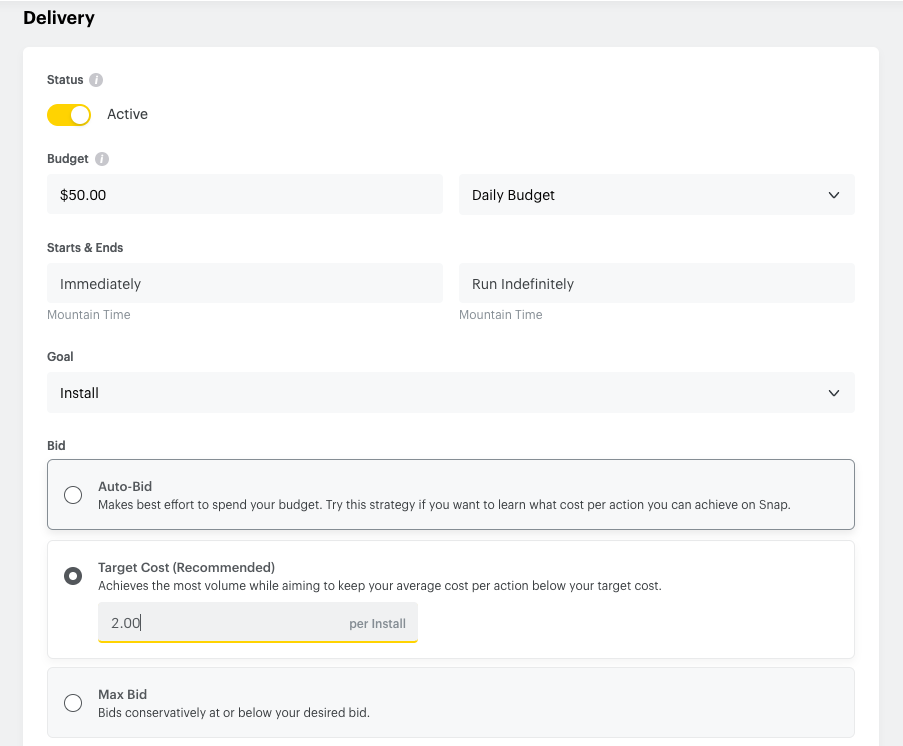Expand the Goal dropdown showing Install

click(450, 393)
